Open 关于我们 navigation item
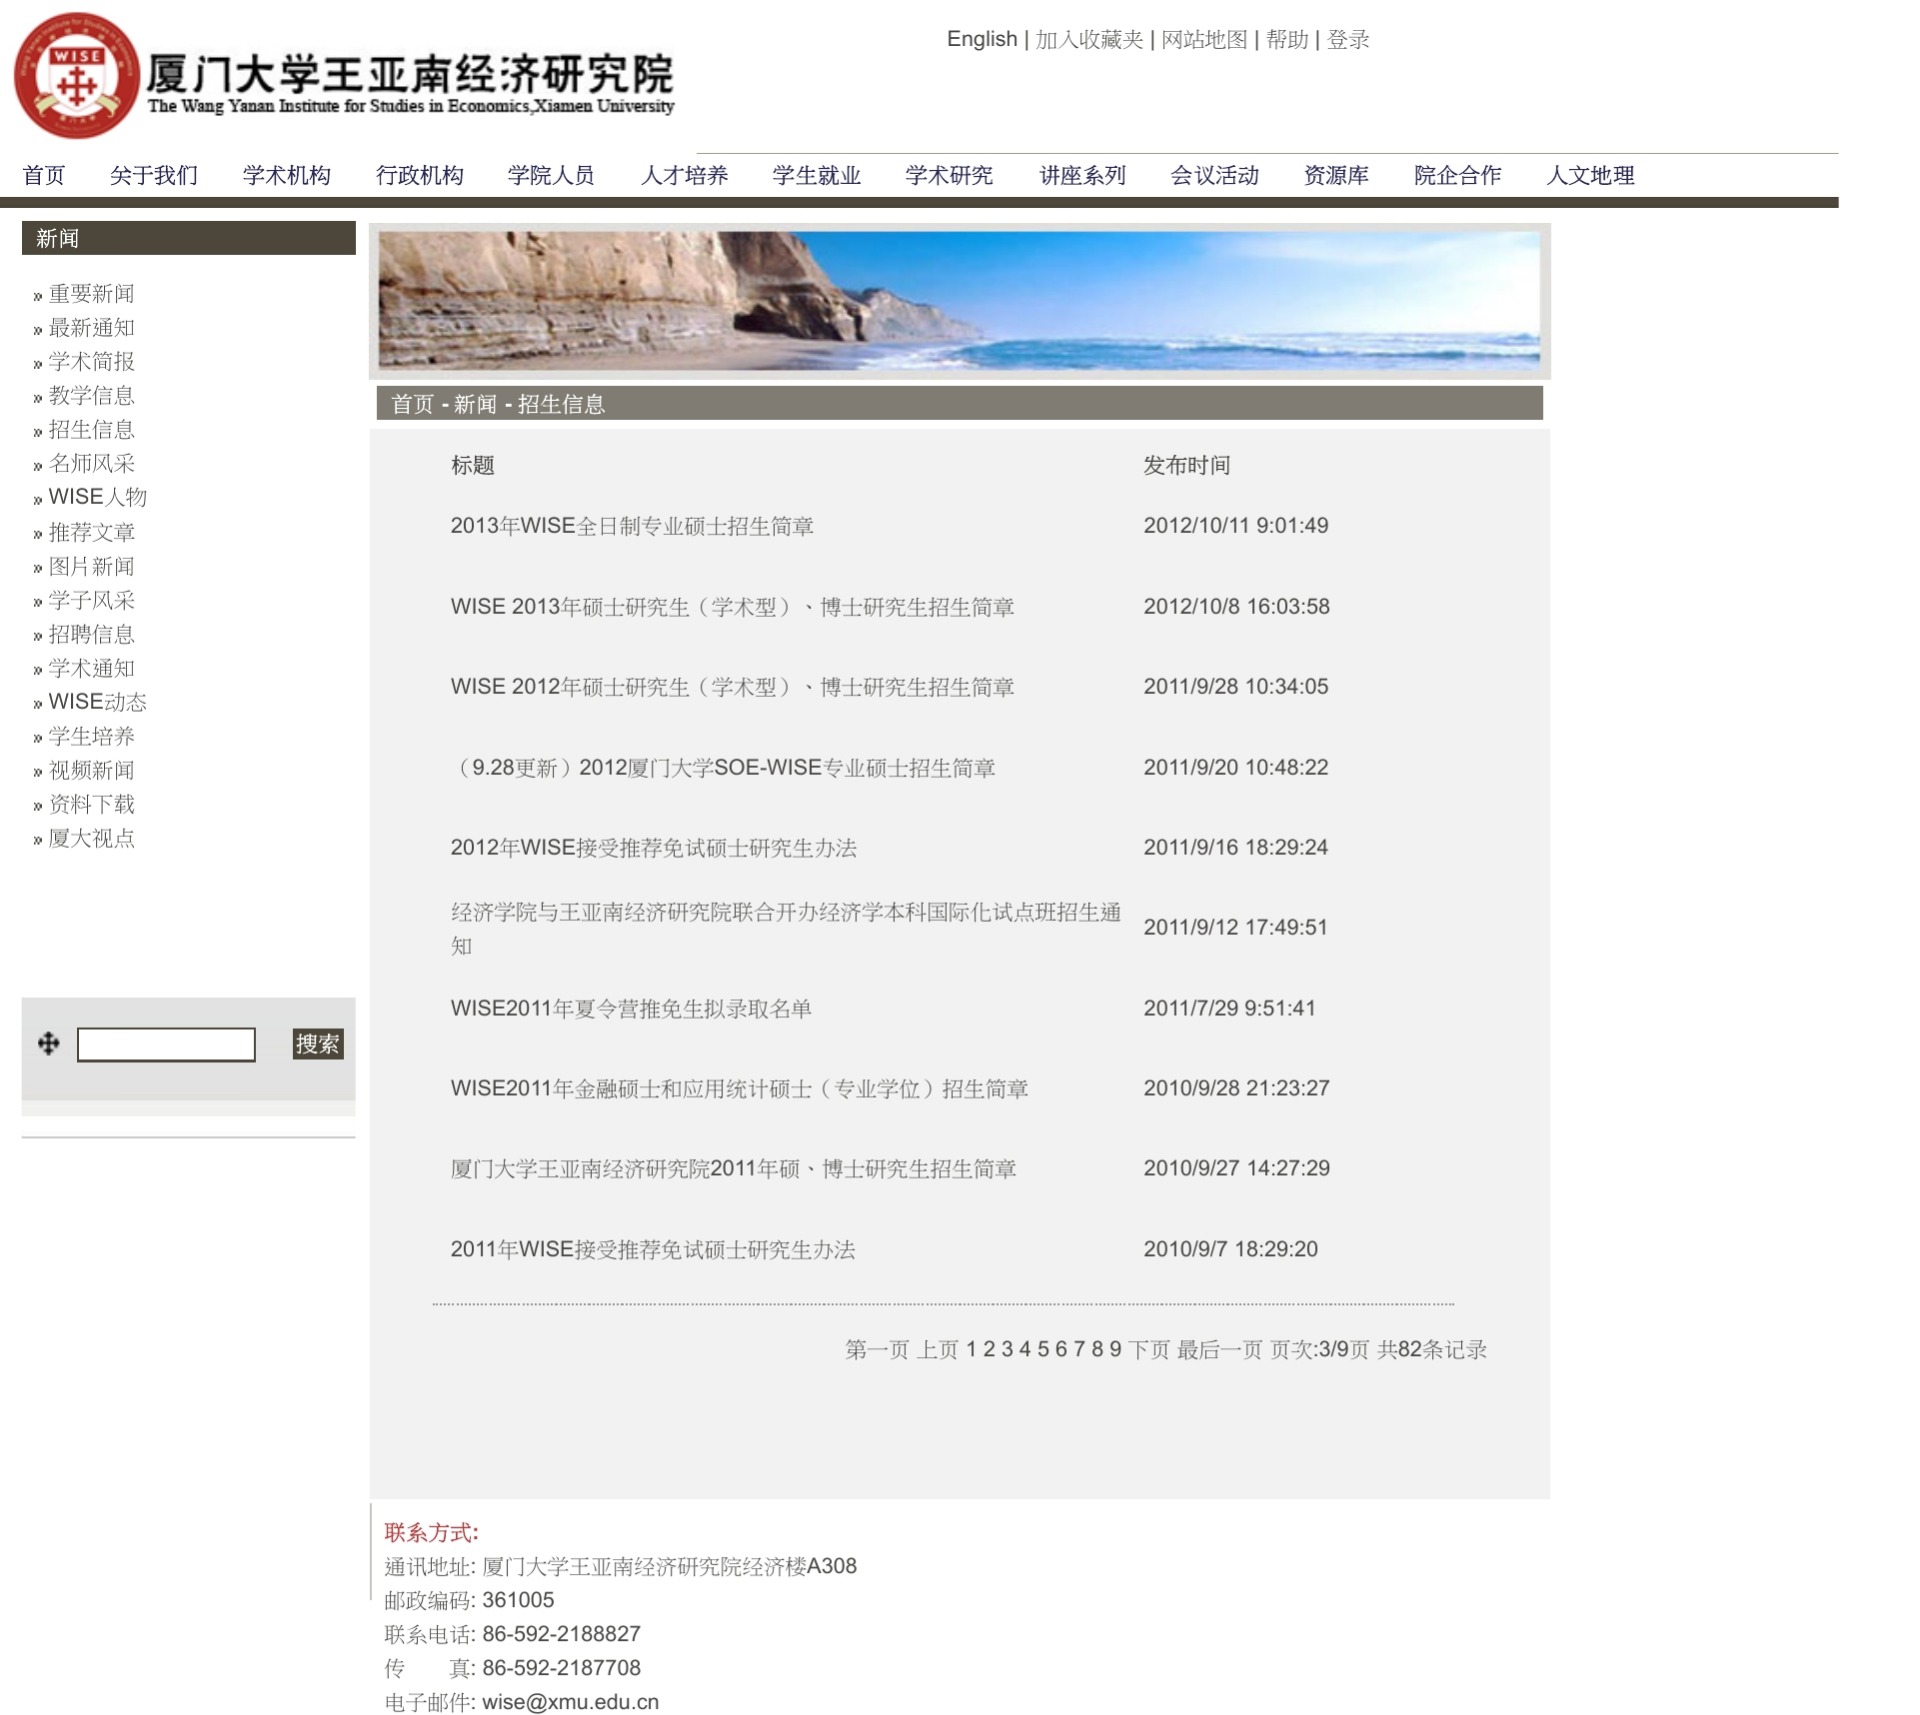The image size is (1920, 1715). point(154,175)
